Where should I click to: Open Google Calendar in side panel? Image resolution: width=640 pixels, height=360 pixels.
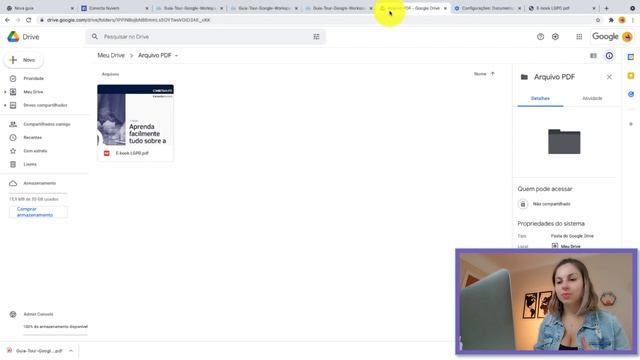coord(631,57)
